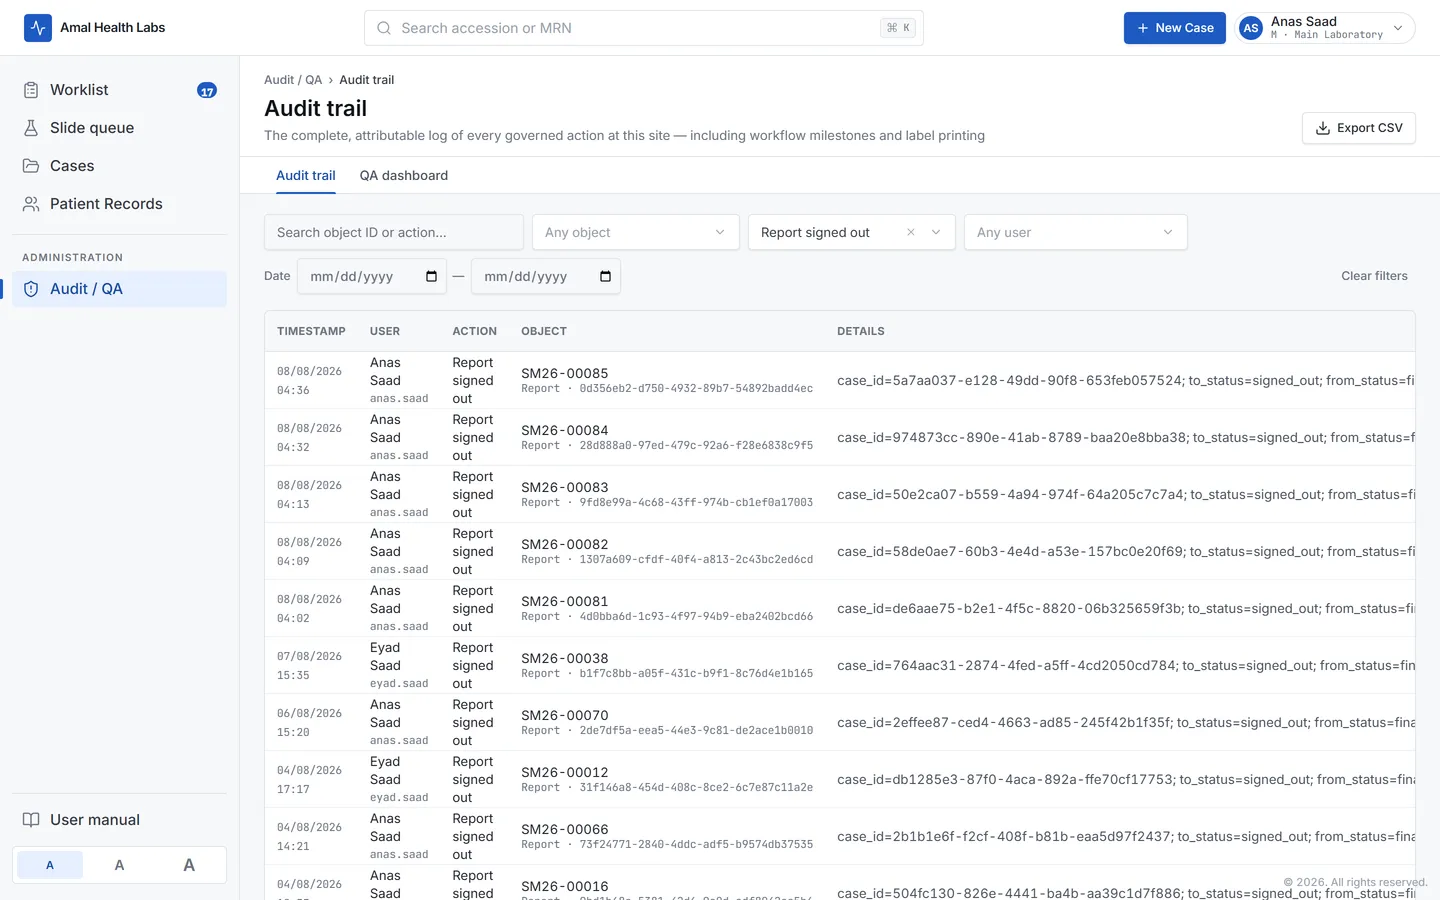
Task: Click the Slide queue flask icon
Action: pos(31,128)
